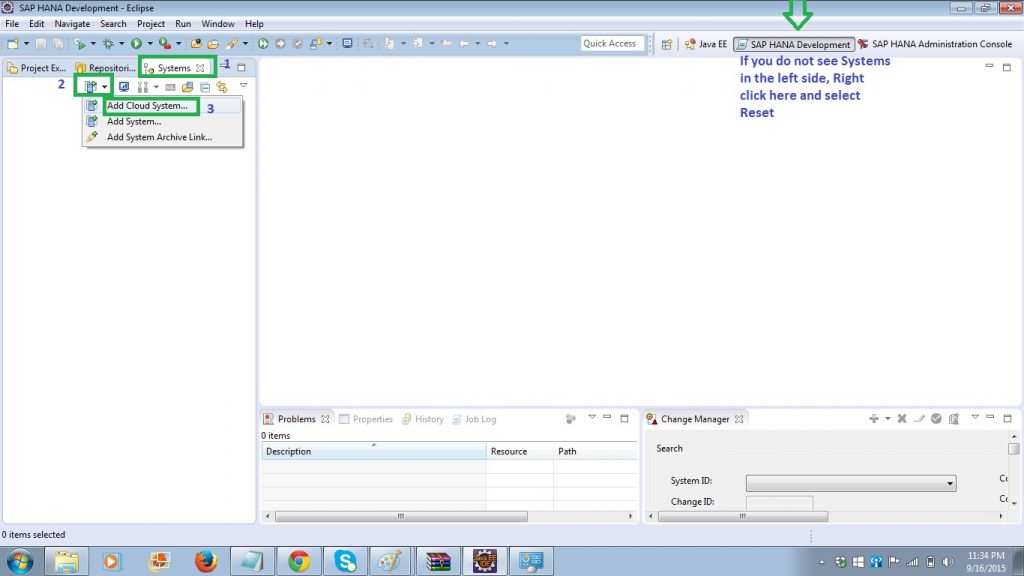Expand the Run button dropdown arrow
The height and width of the screenshot is (576, 1024).
[150, 44]
